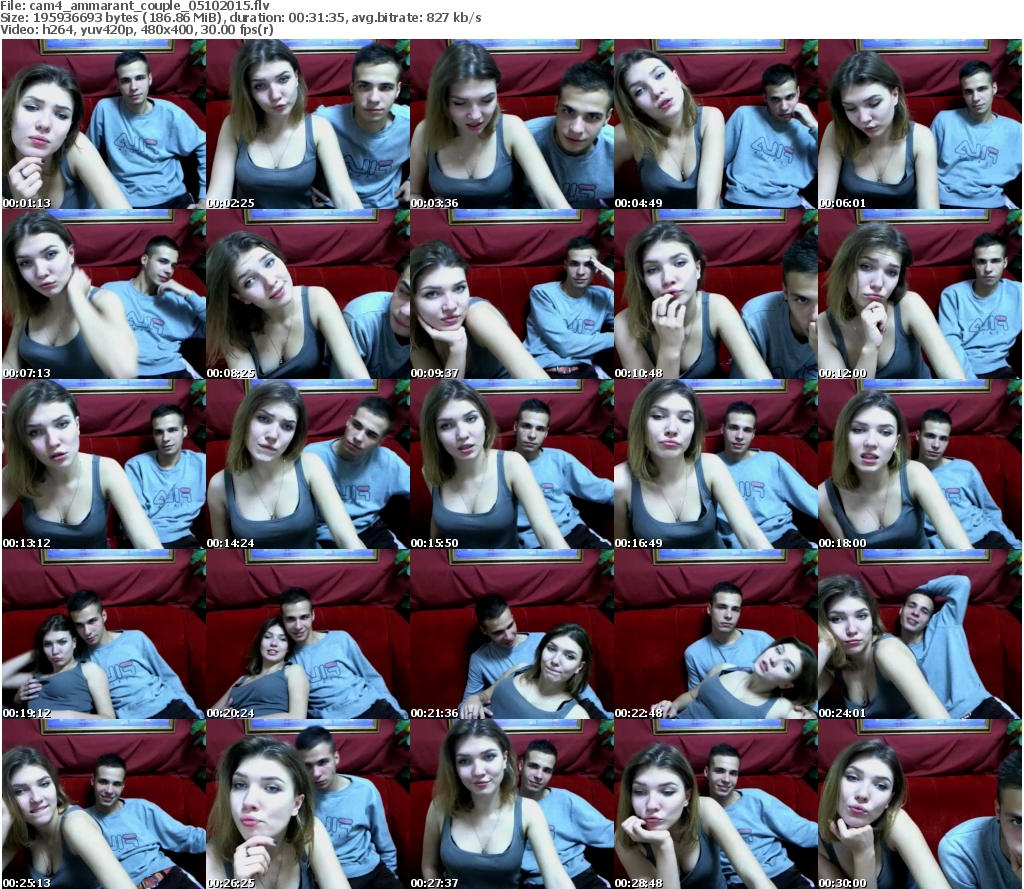Click the 00:28:48 preview frame
Viewport: 1024px width, 889px height.
coord(716,804)
